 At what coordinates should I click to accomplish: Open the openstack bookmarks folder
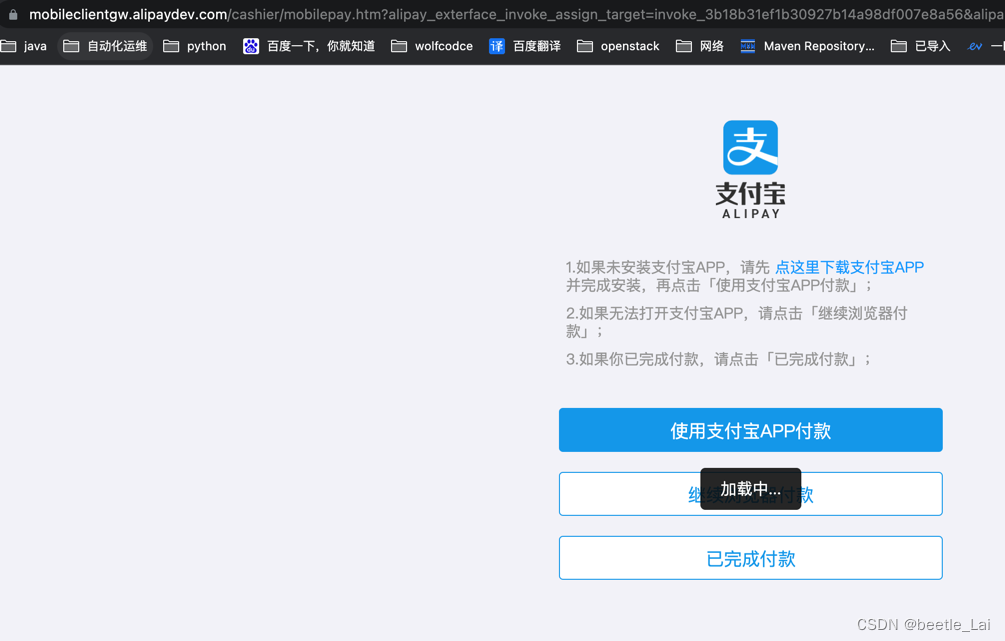tap(618, 46)
